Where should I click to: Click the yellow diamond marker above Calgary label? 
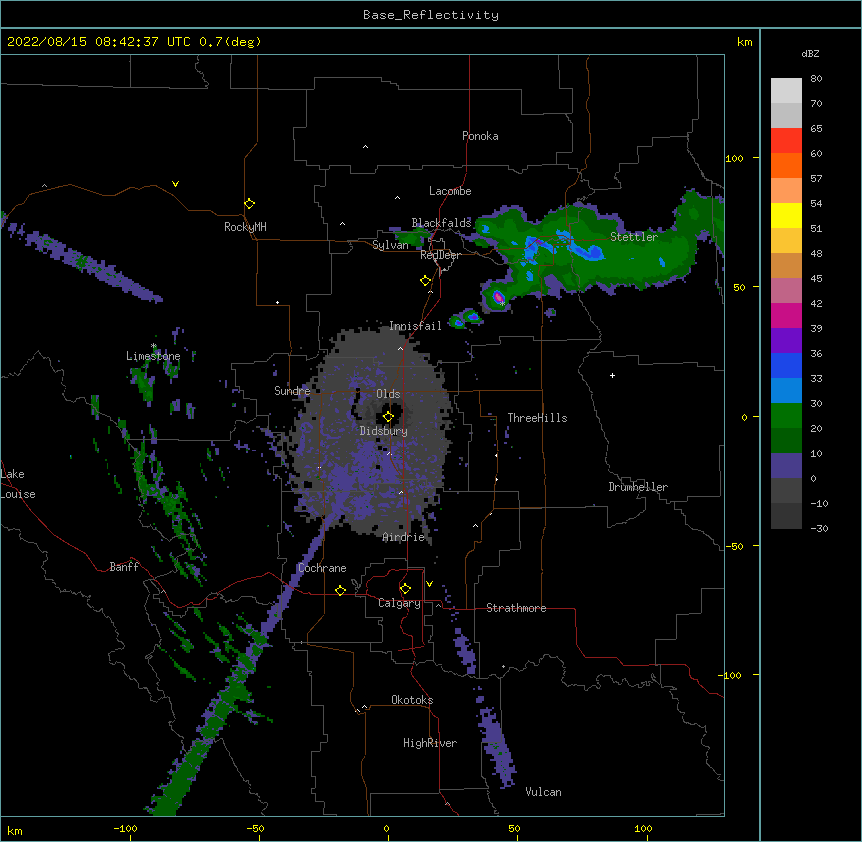pyautogui.click(x=405, y=589)
